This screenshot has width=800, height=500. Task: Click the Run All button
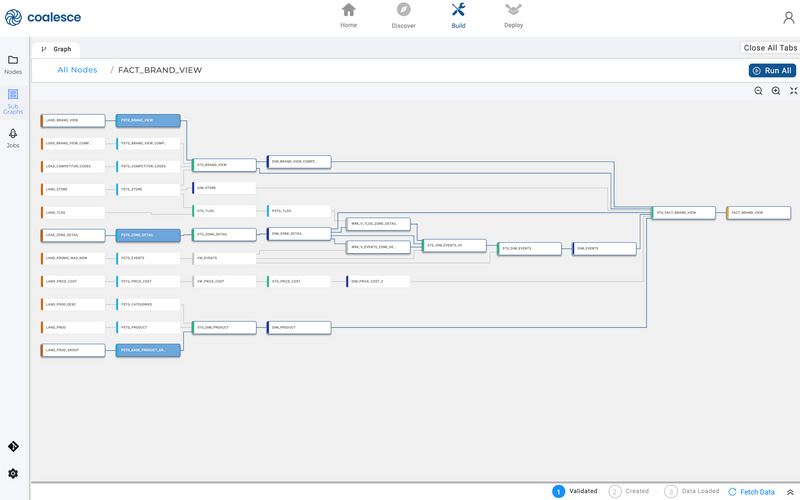coord(772,70)
